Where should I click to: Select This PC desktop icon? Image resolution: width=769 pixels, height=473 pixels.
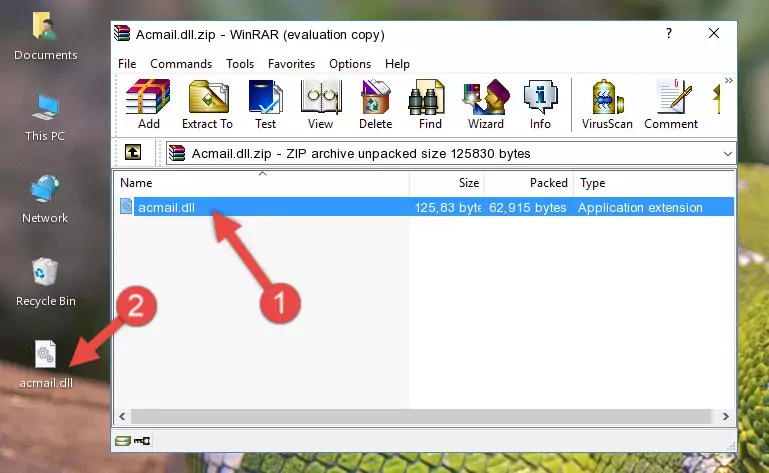coord(45,118)
